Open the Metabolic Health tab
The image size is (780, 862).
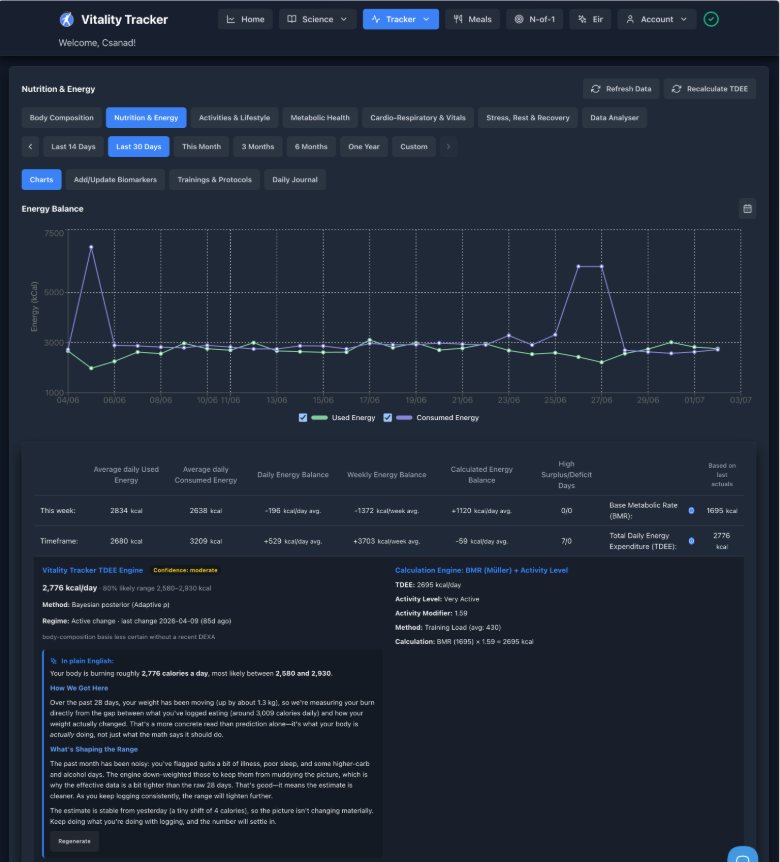(x=320, y=118)
